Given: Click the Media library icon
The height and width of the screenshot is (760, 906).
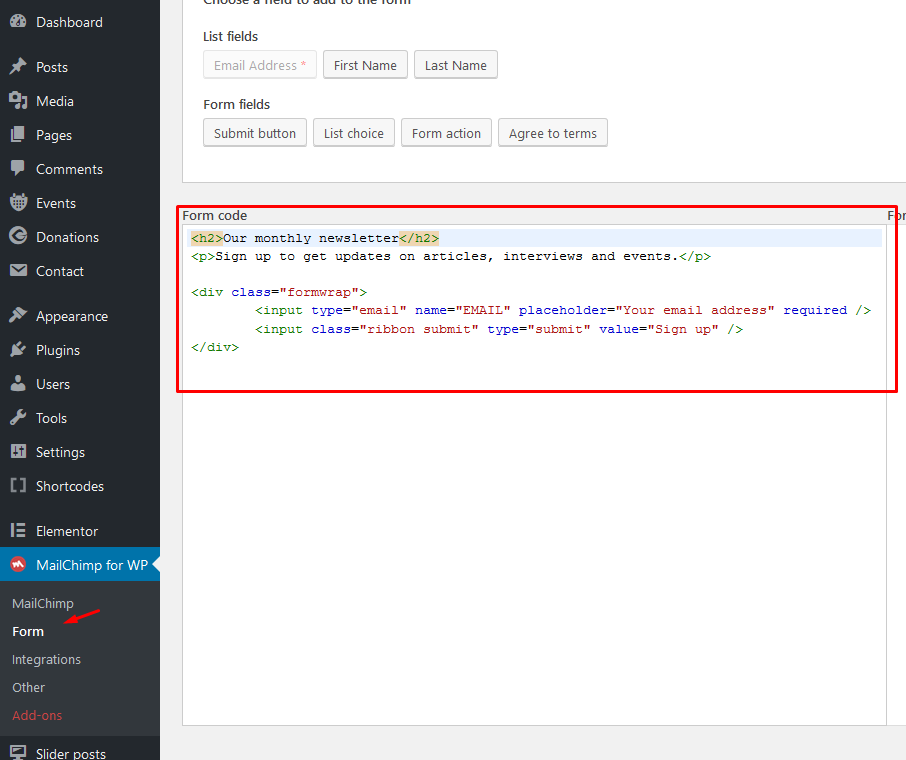Looking at the screenshot, I should (x=18, y=101).
